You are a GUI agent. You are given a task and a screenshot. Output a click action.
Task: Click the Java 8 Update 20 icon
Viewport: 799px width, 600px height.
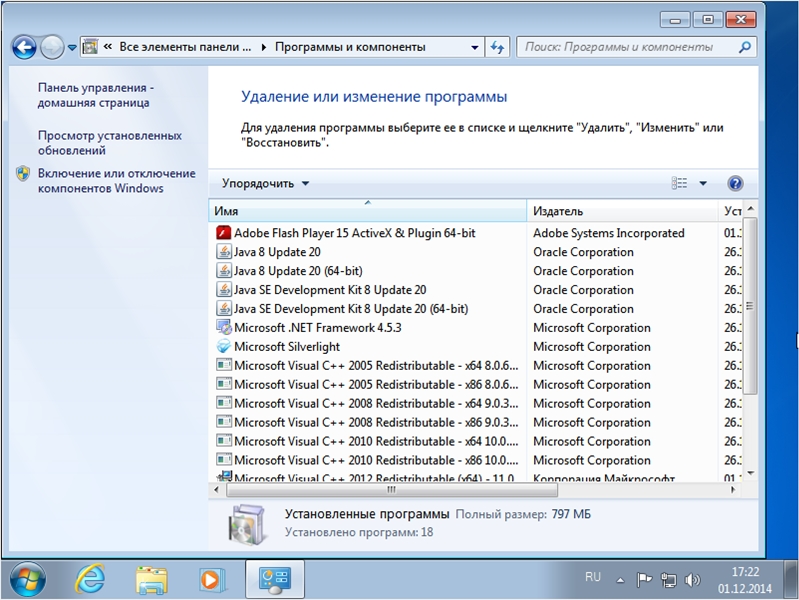coord(223,252)
